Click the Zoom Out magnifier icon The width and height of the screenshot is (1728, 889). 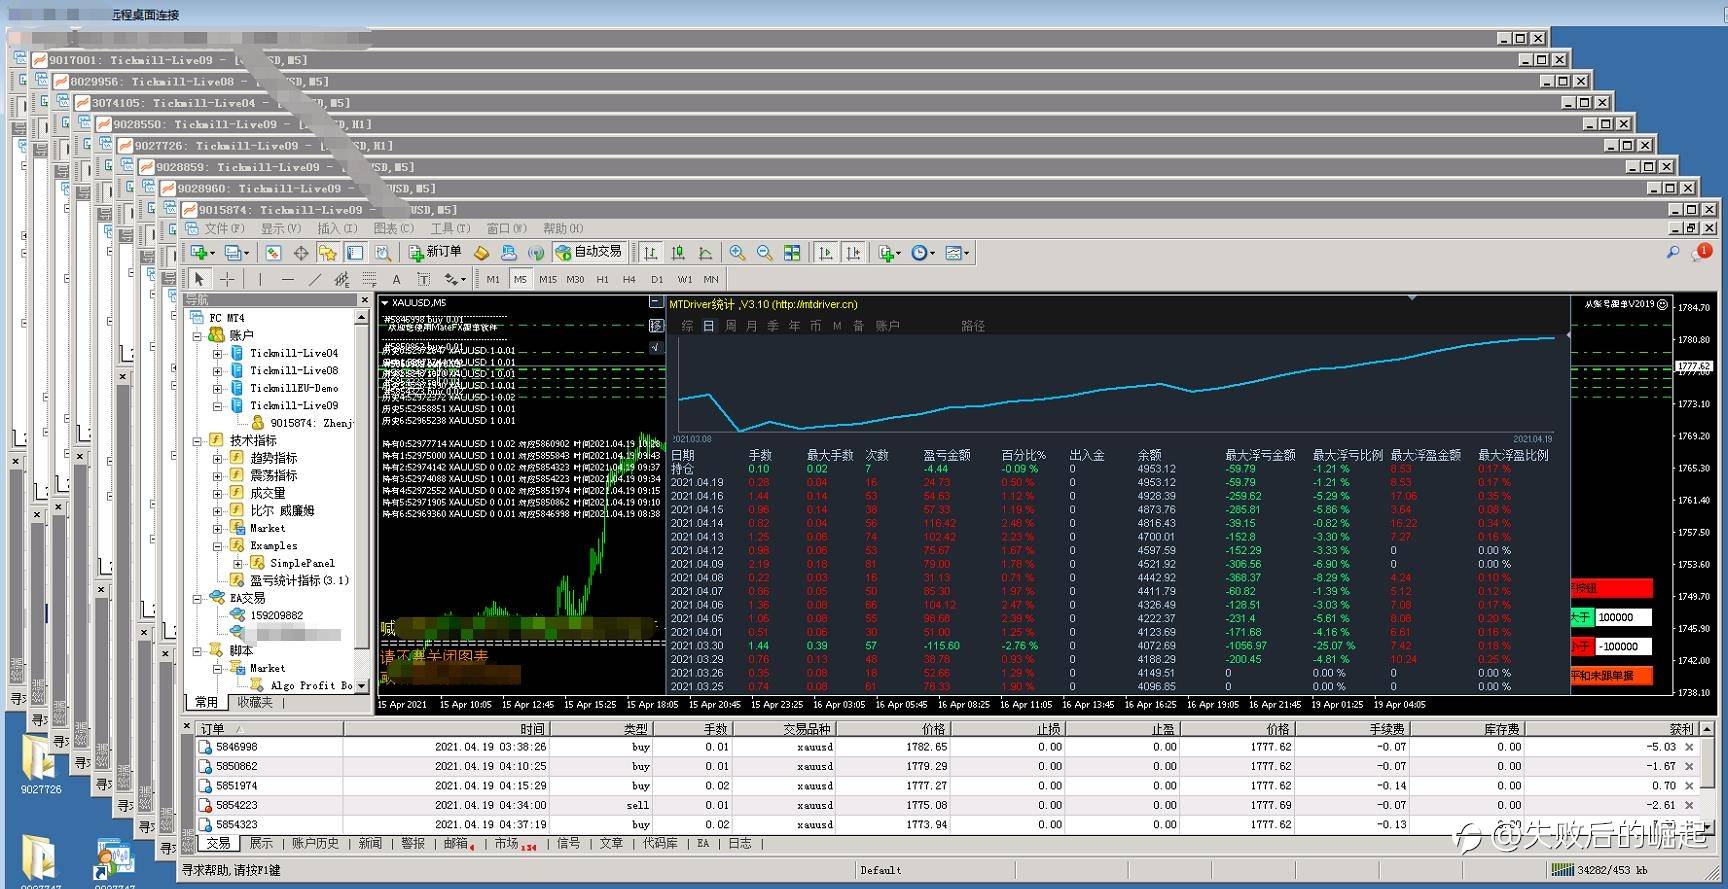tap(764, 253)
